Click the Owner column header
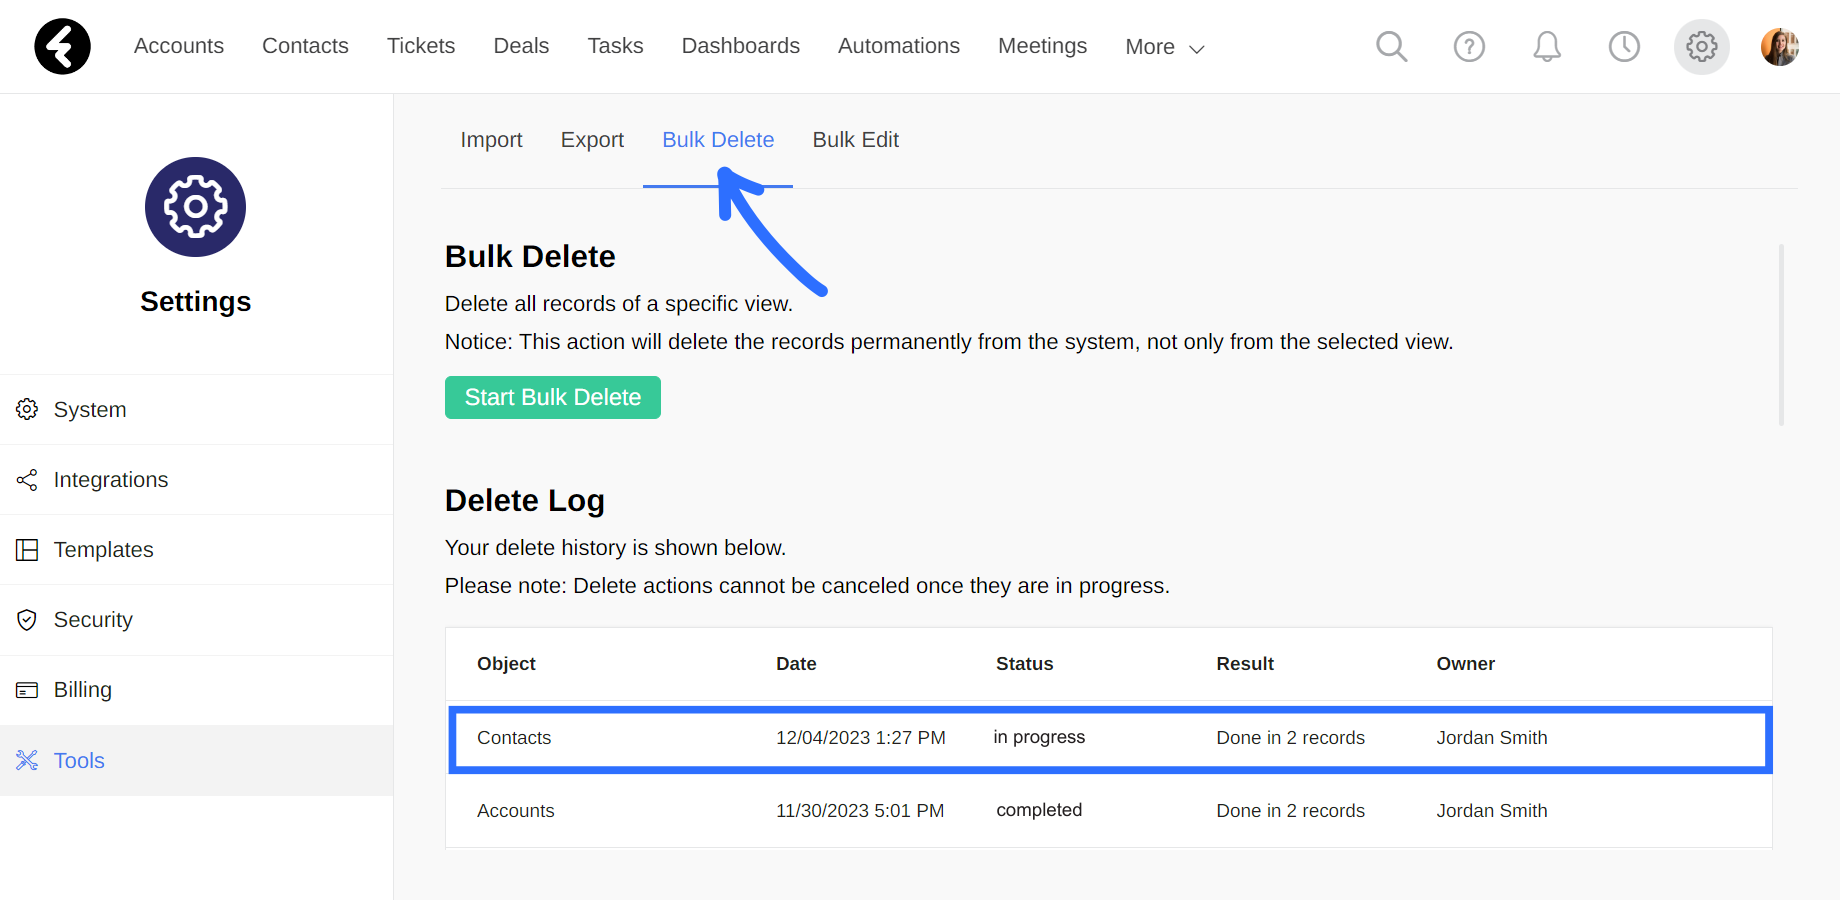The image size is (1840, 900). [x=1465, y=664]
